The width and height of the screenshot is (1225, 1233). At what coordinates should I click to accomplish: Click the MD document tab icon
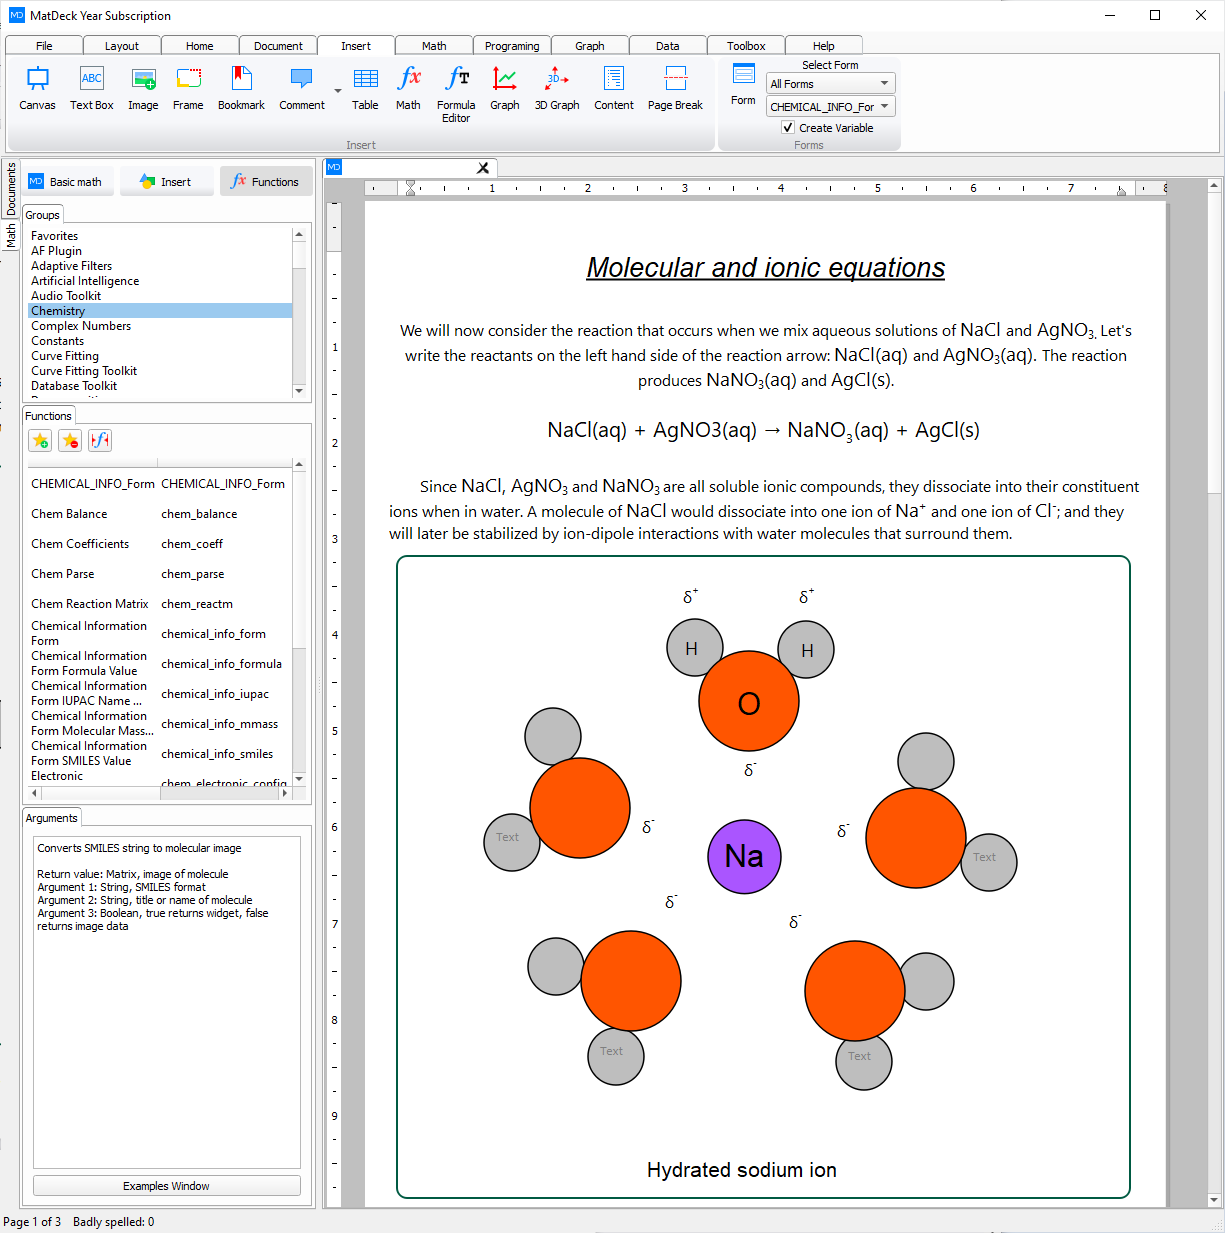click(334, 167)
